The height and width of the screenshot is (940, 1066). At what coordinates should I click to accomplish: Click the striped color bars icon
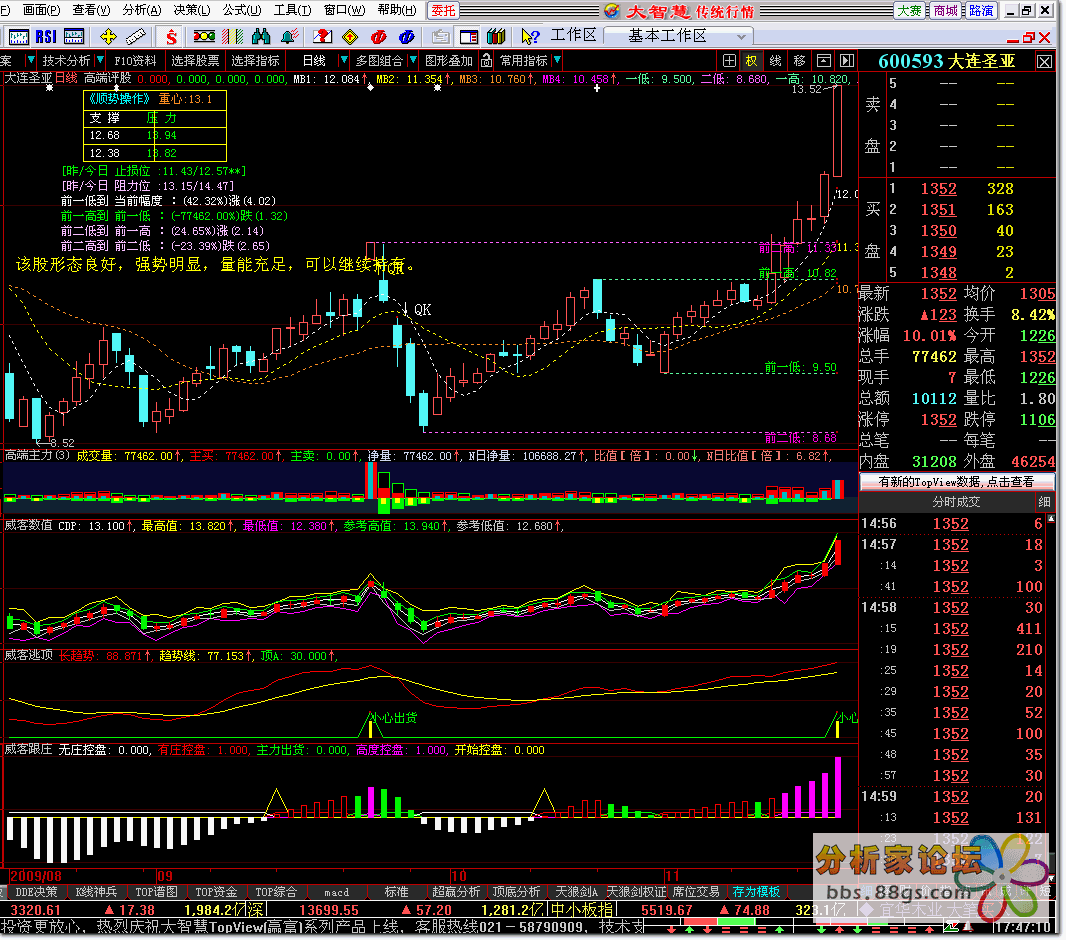tap(233, 37)
